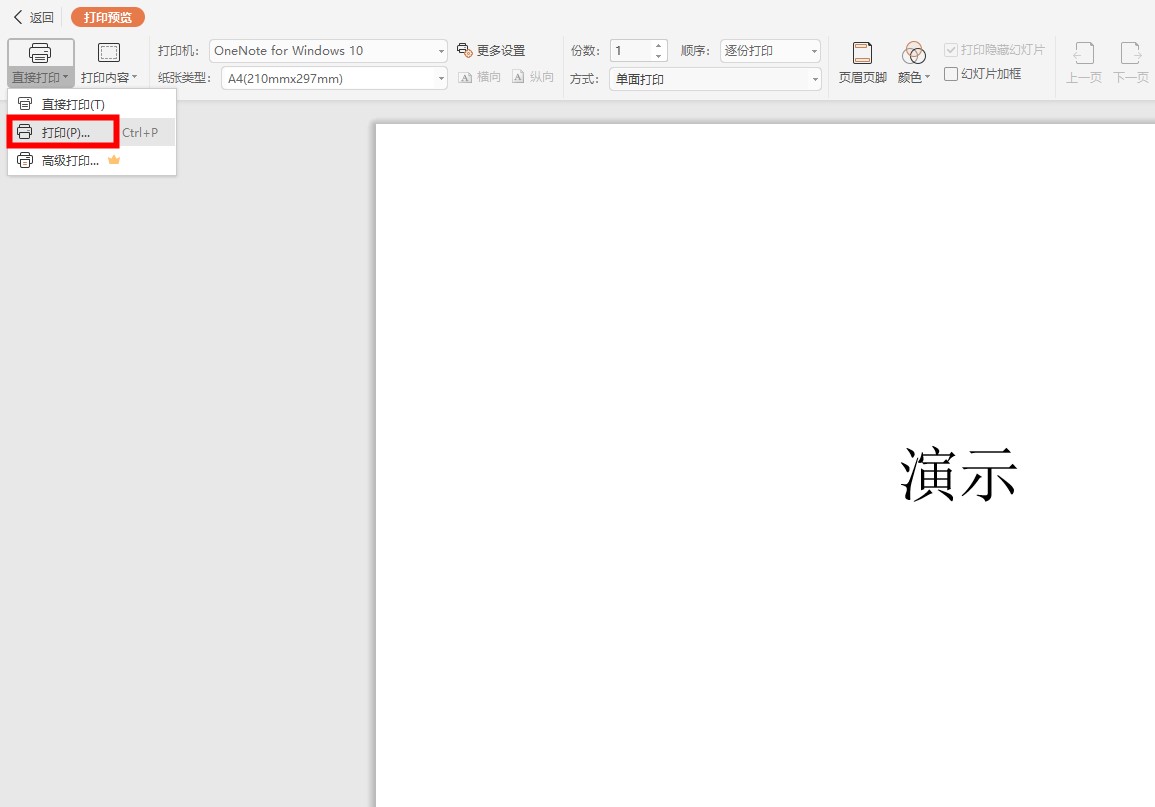Image resolution: width=1155 pixels, height=807 pixels.
Task: Open the 顺序 逐份打印 dropdown
Action: coord(770,51)
